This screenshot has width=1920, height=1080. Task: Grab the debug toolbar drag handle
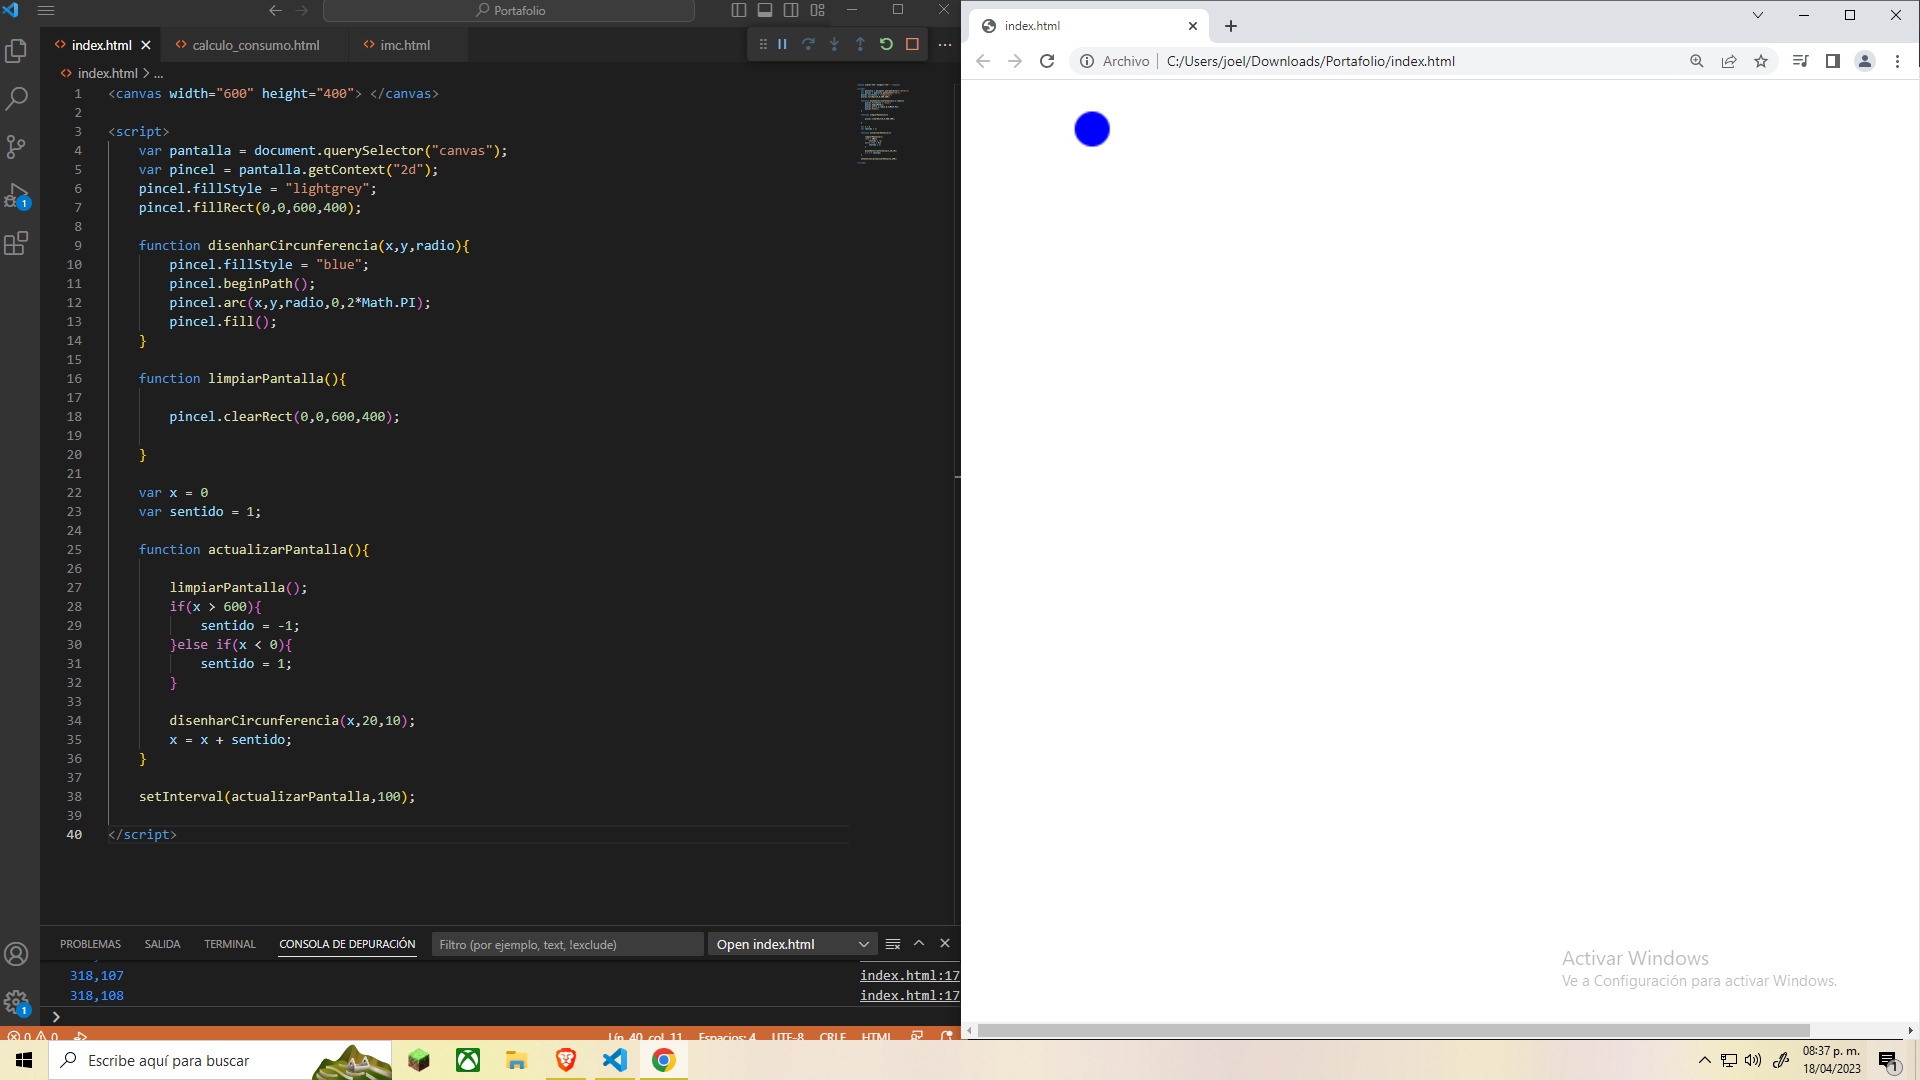pos(763,44)
